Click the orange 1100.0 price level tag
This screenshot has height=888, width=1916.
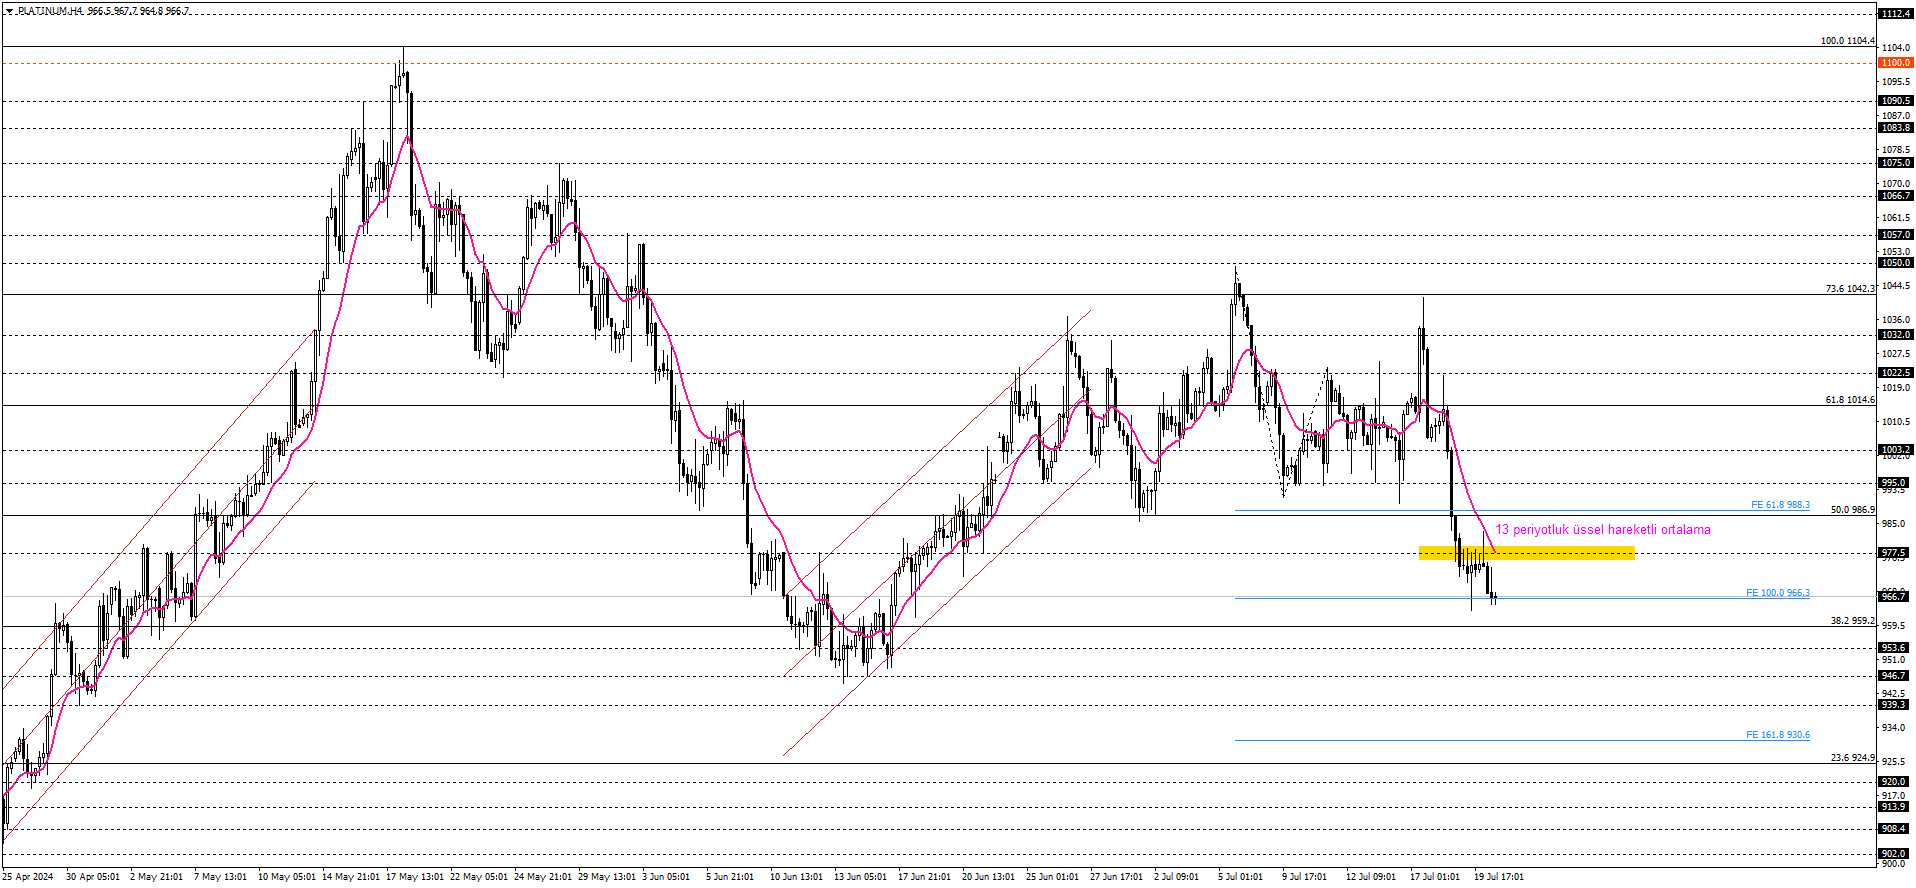click(1896, 62)
